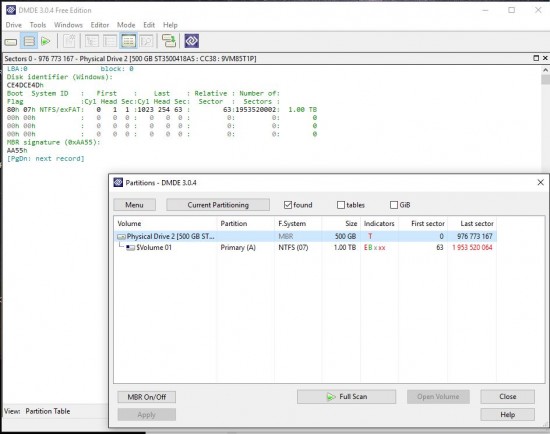This screenshot has height=434, width=550.
Task: Click the '1953520002' number of sectors value
Action: tap(256, 109)
